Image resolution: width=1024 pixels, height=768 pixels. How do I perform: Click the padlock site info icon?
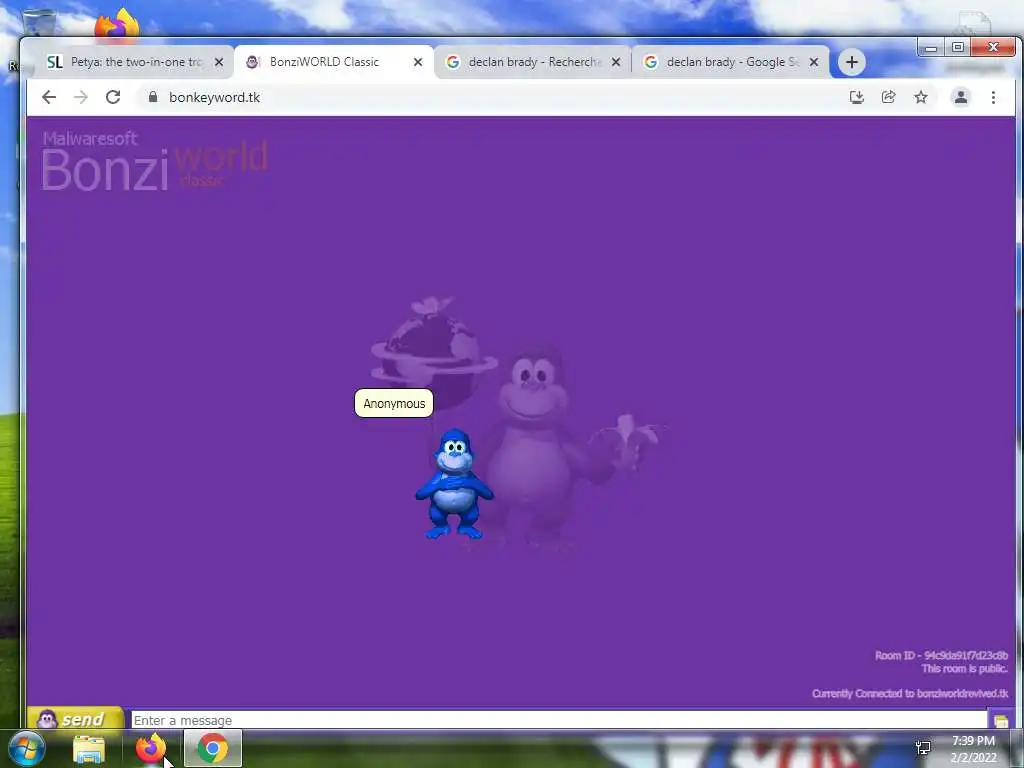153,97
